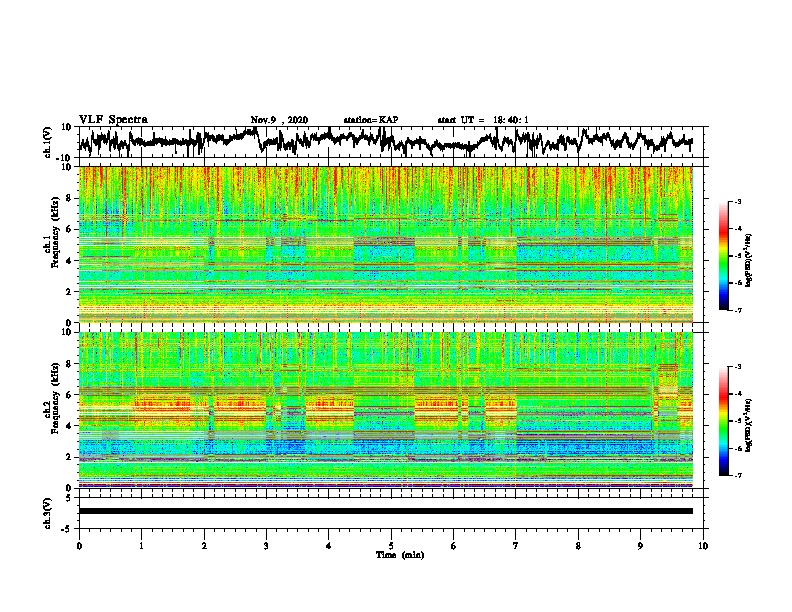Click time axis tick label "1"
The width and height of the screenshot is (792, 612).
click(141, 546)
